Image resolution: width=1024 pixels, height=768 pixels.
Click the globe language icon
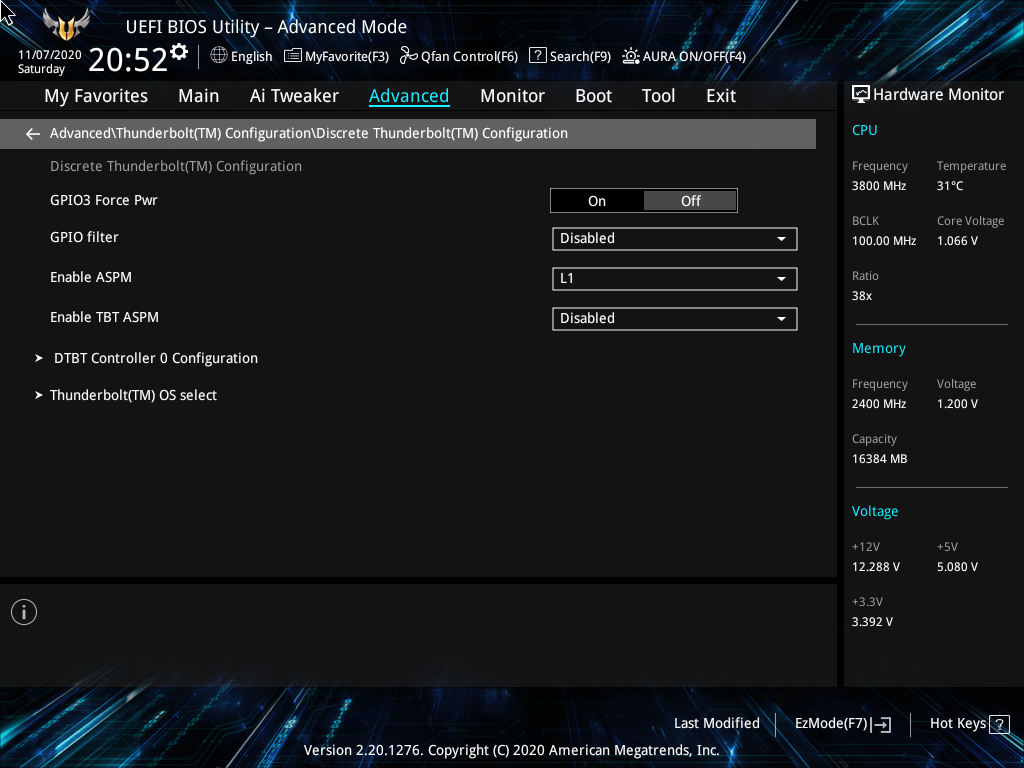click(x=219, y=56)
